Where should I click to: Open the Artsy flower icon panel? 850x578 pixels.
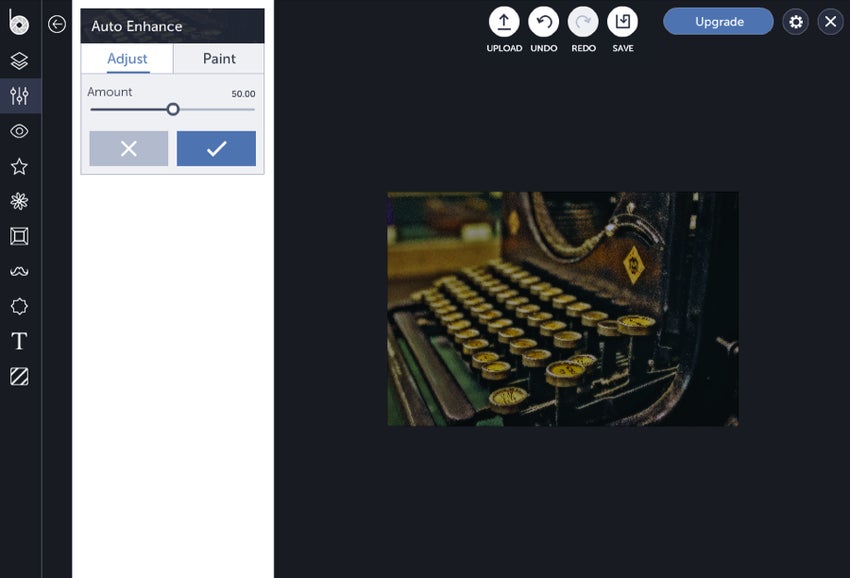pos(20,201)
